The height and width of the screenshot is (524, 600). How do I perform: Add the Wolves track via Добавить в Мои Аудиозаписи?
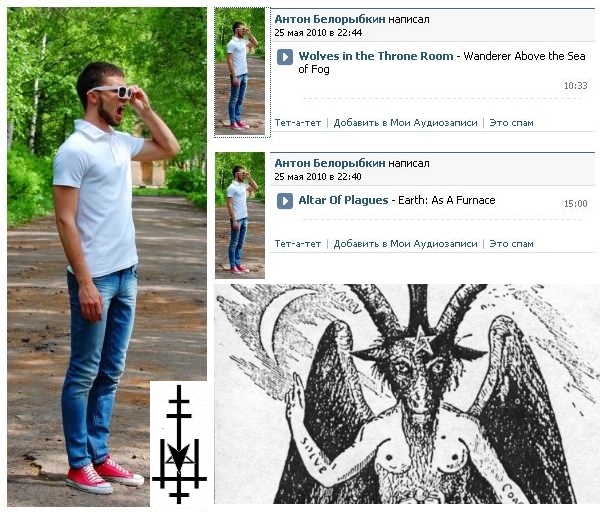coord(405,123)
